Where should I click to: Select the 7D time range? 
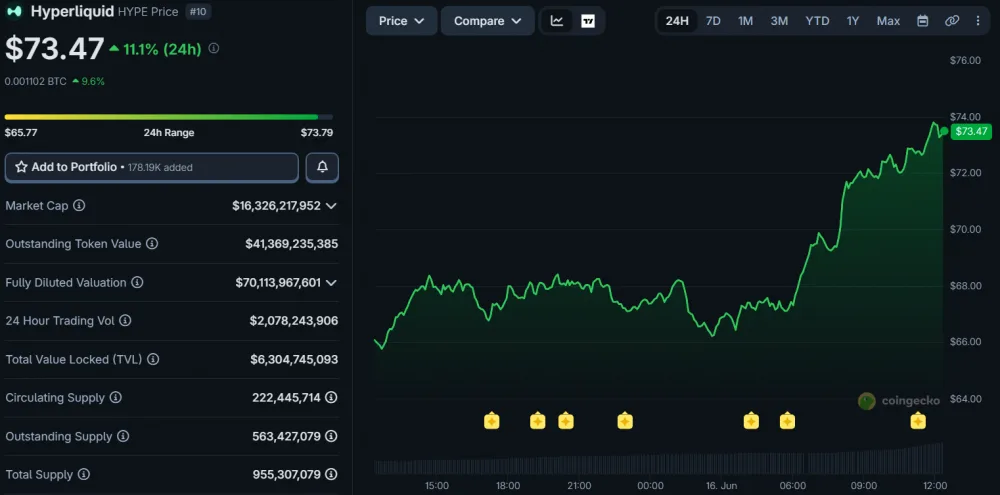tap(713, 21)
